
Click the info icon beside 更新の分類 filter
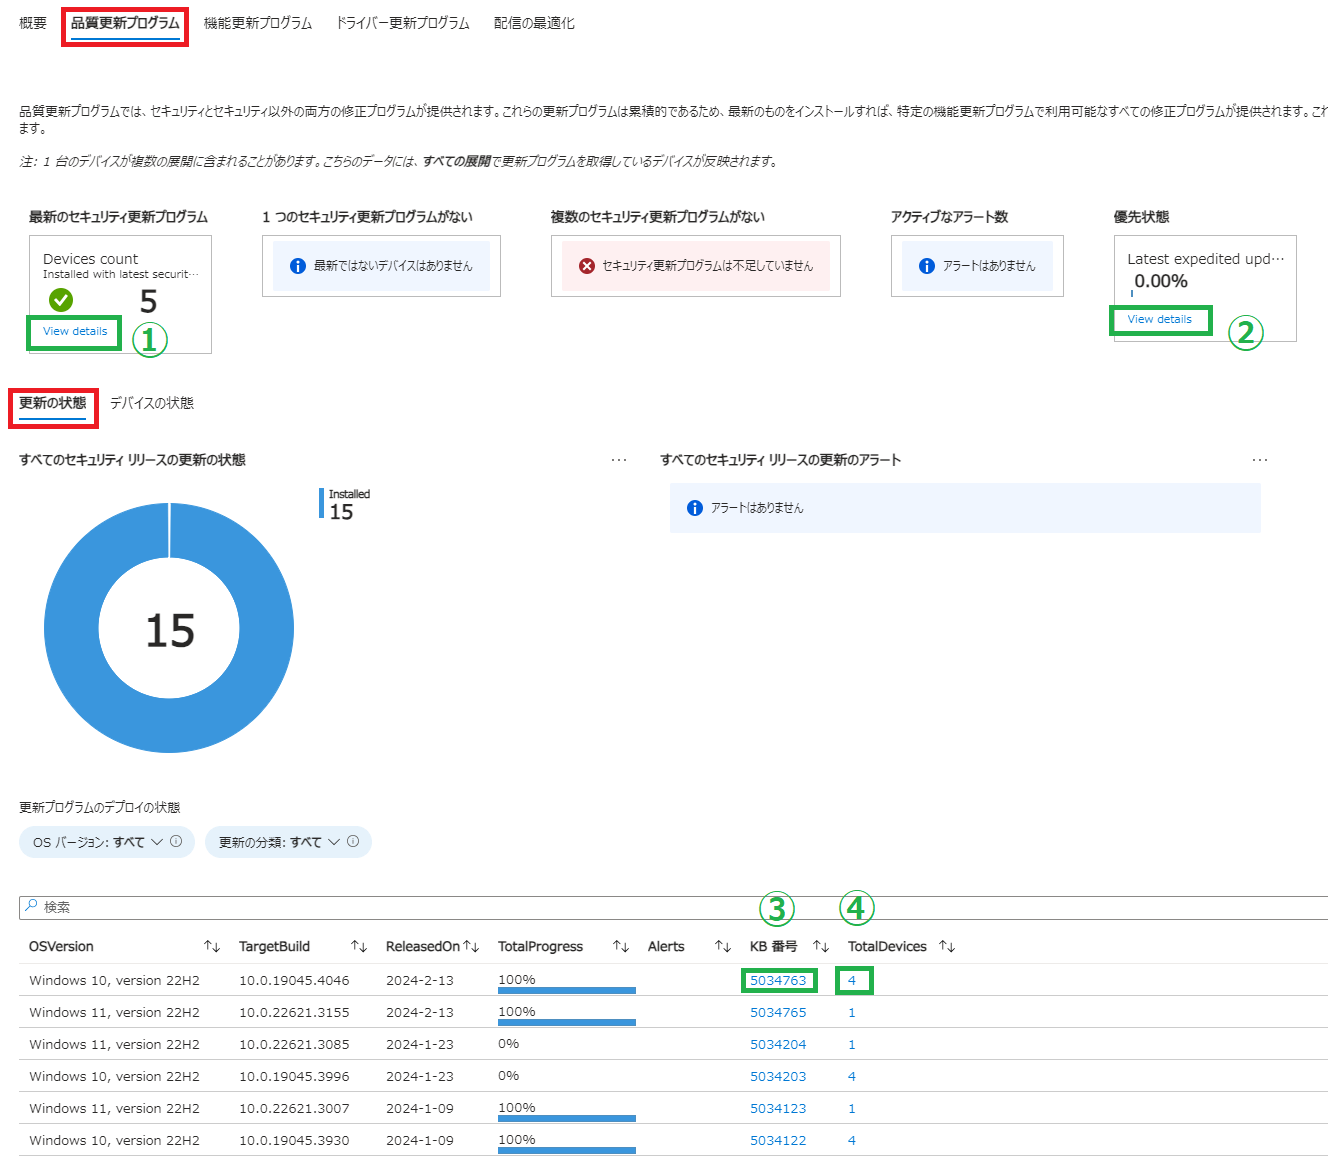[x=353, y=841]
